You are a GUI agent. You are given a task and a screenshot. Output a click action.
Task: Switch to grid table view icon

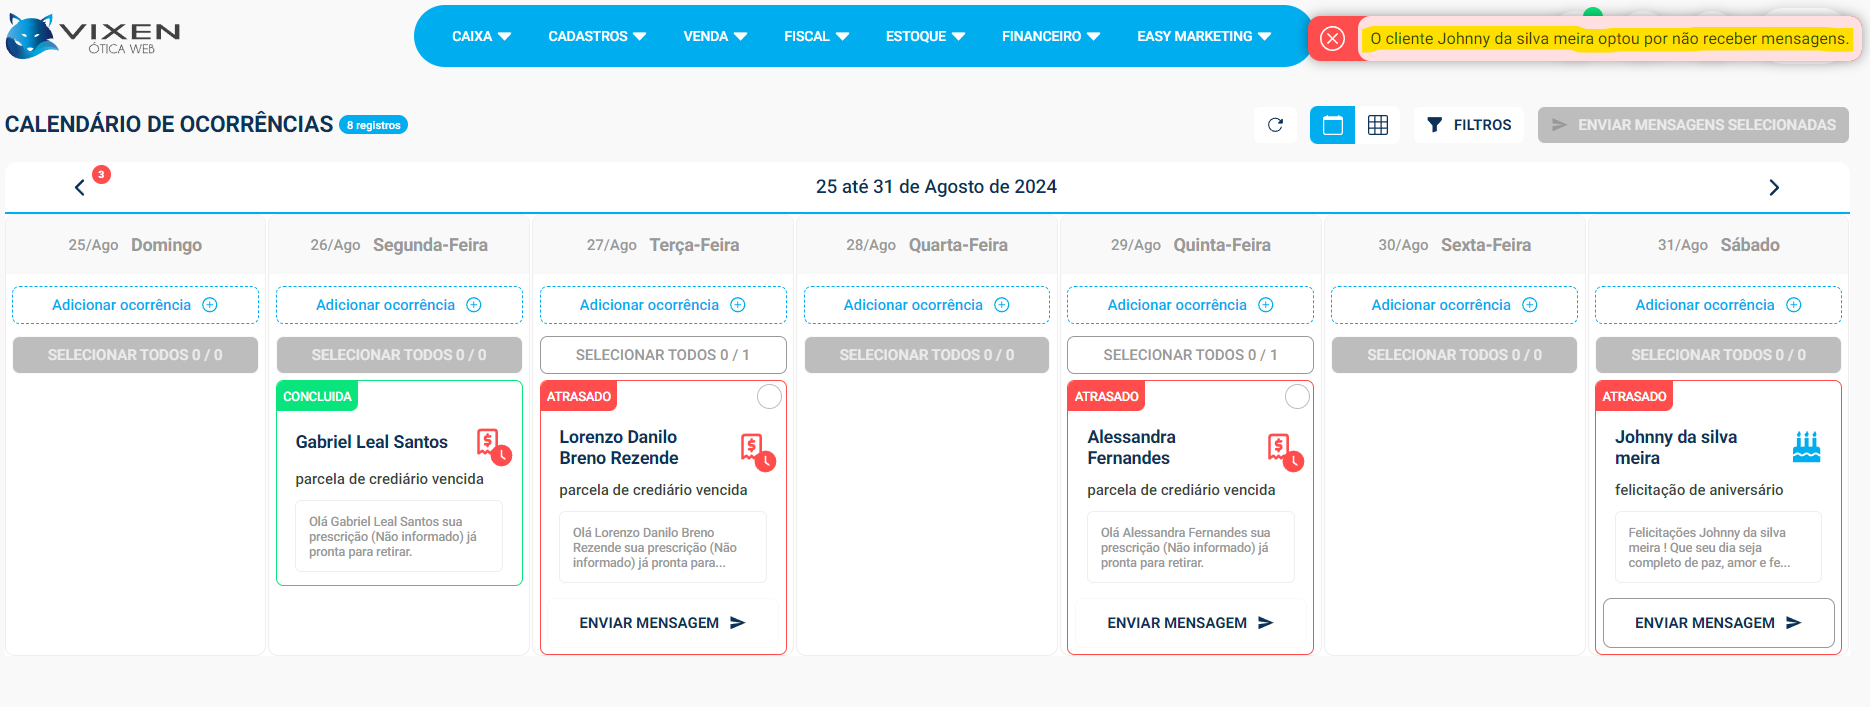coord(1378,125)
